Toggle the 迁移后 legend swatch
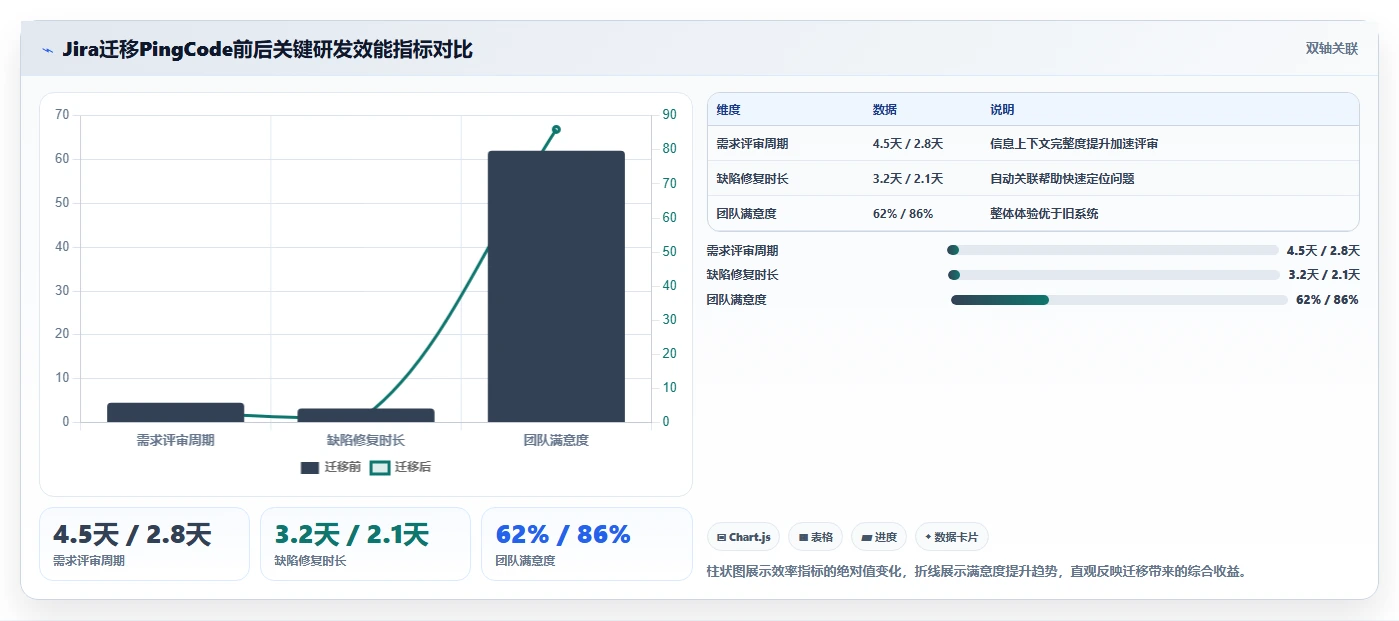This screenshot has height=621, width=1399. [380, 467]
